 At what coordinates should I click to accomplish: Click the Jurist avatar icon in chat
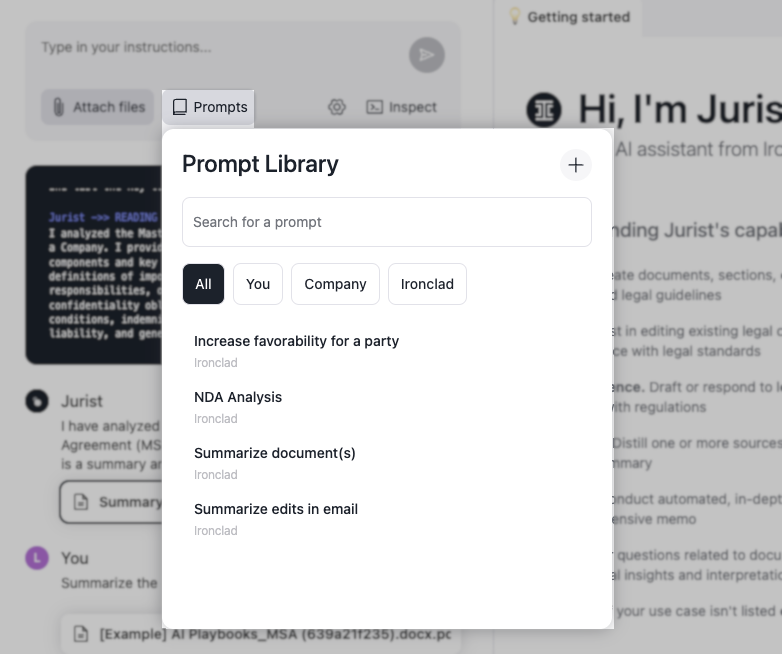coord(37,401)
